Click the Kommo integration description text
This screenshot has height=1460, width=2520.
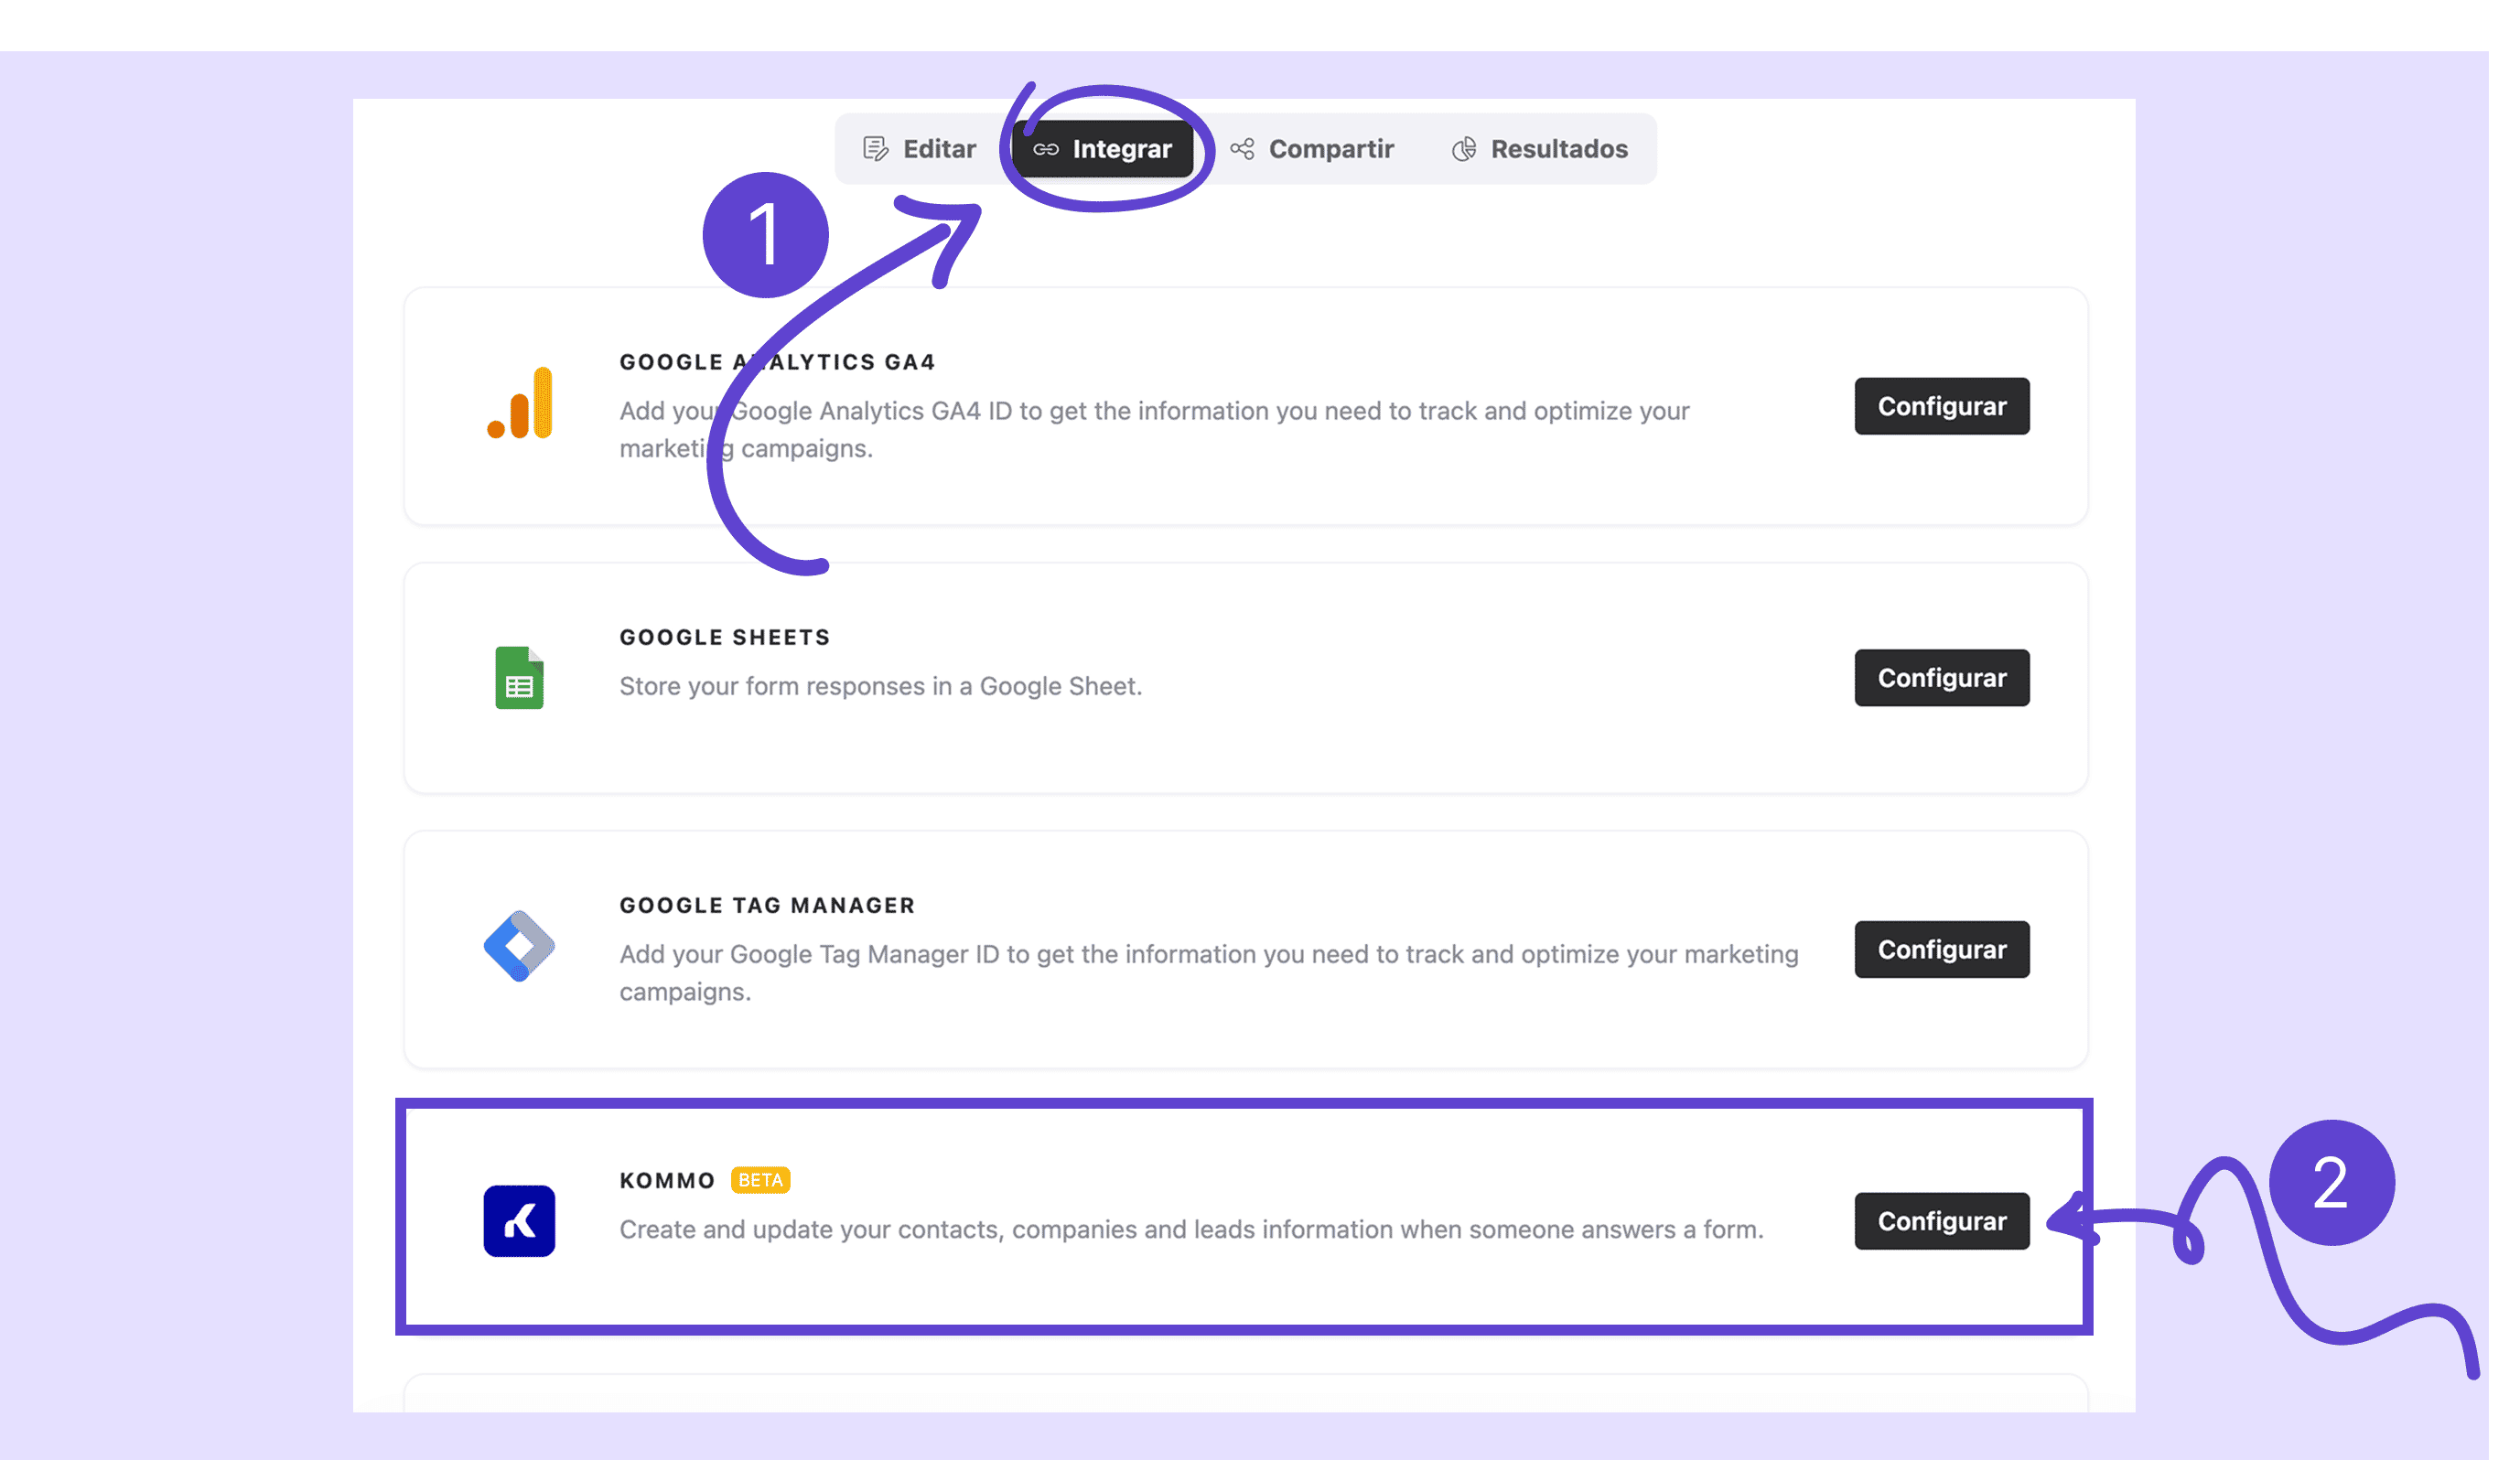(1191, 1229)
